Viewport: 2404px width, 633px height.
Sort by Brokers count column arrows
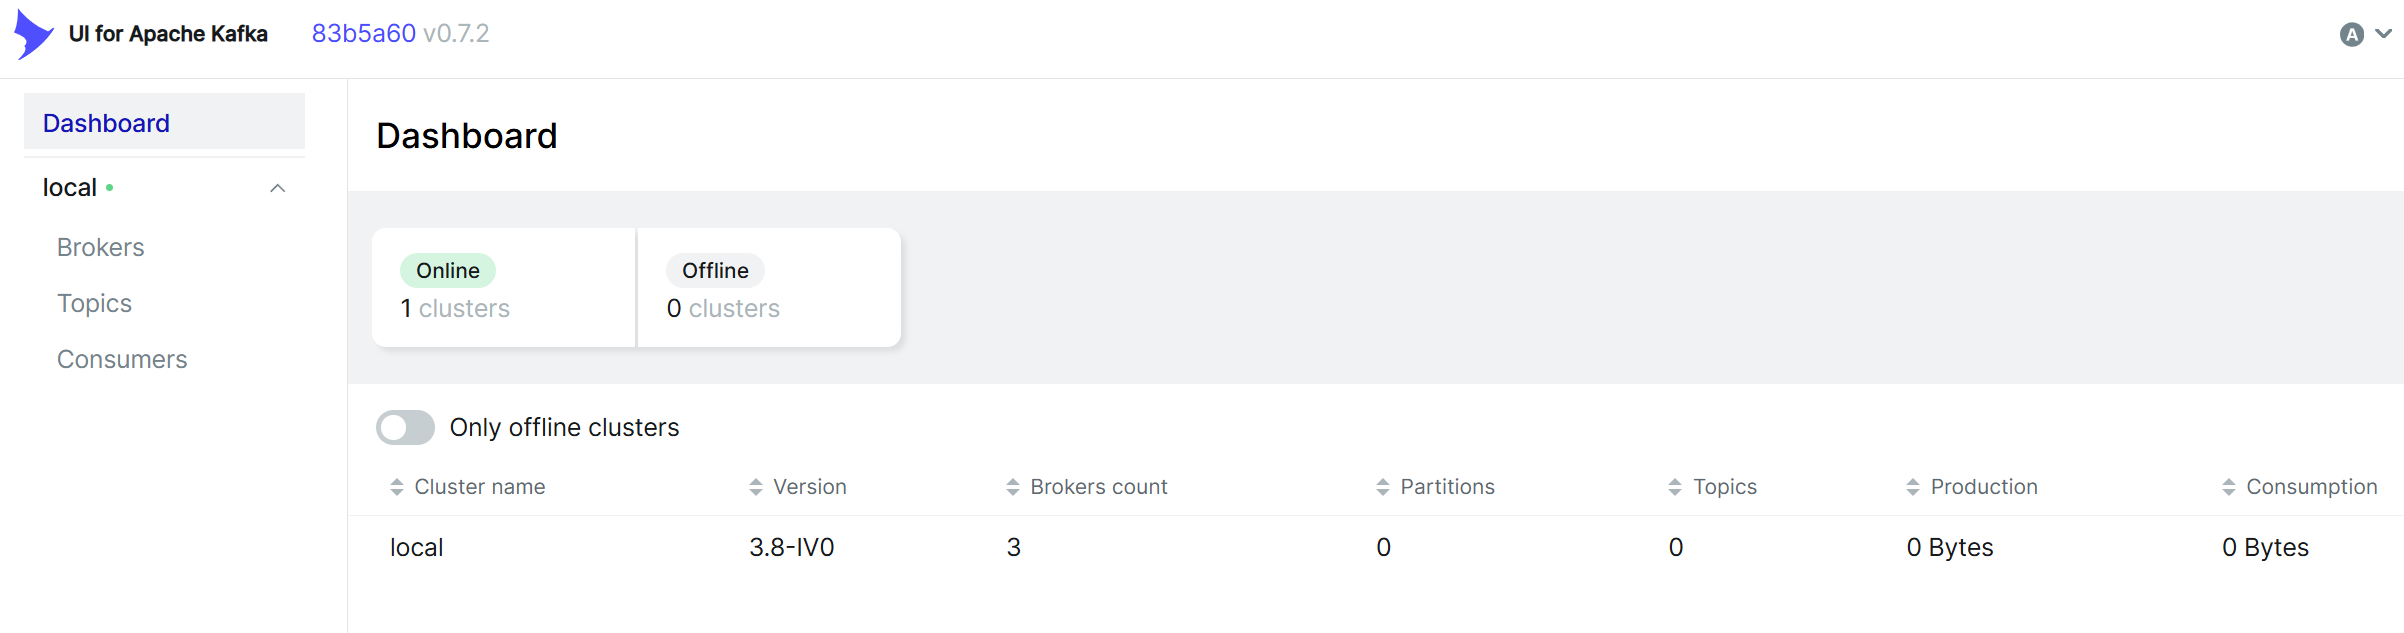(x=1013, y=487)
